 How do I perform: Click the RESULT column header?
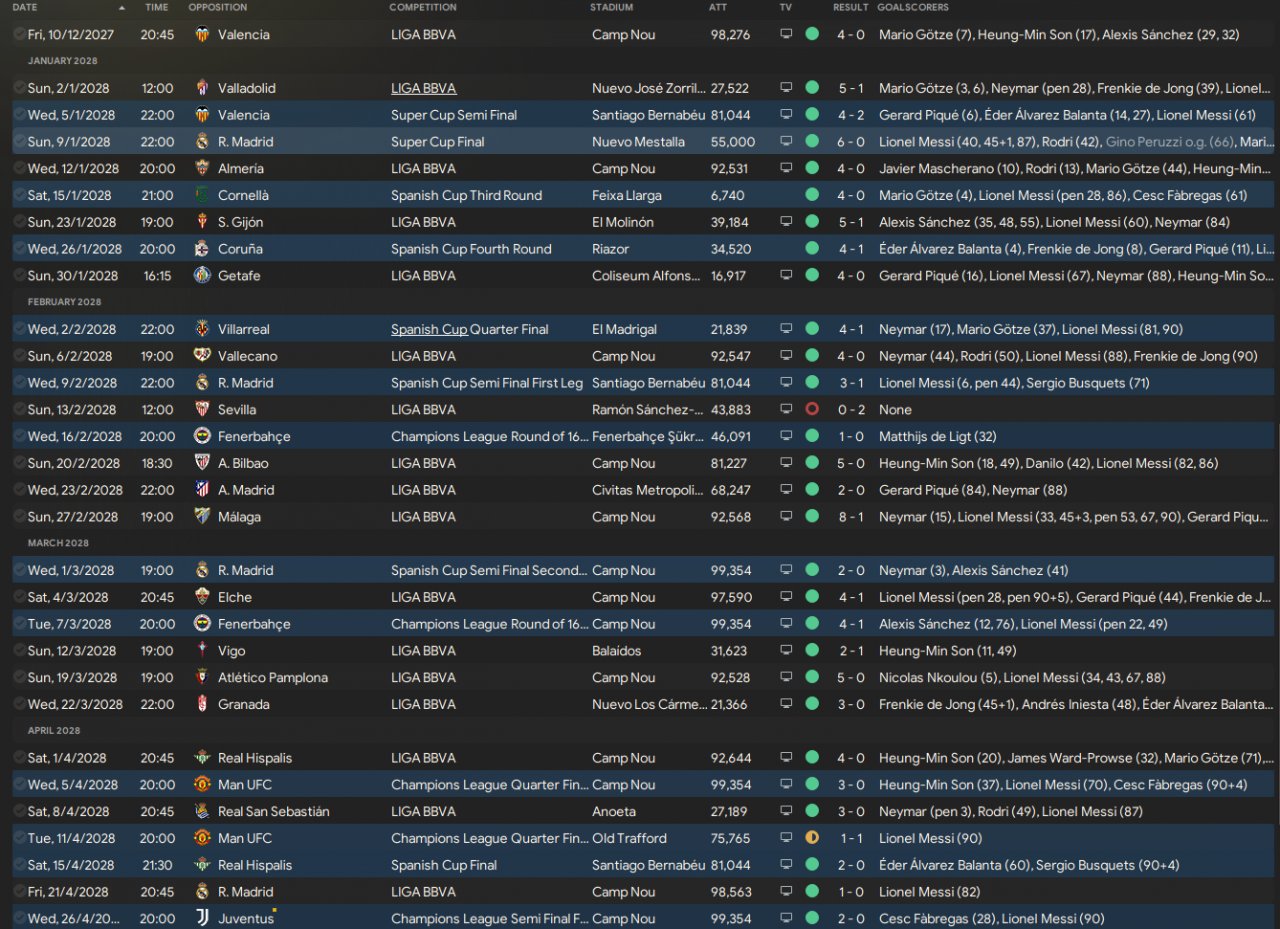pyautogui.click(x=851, y=7)
